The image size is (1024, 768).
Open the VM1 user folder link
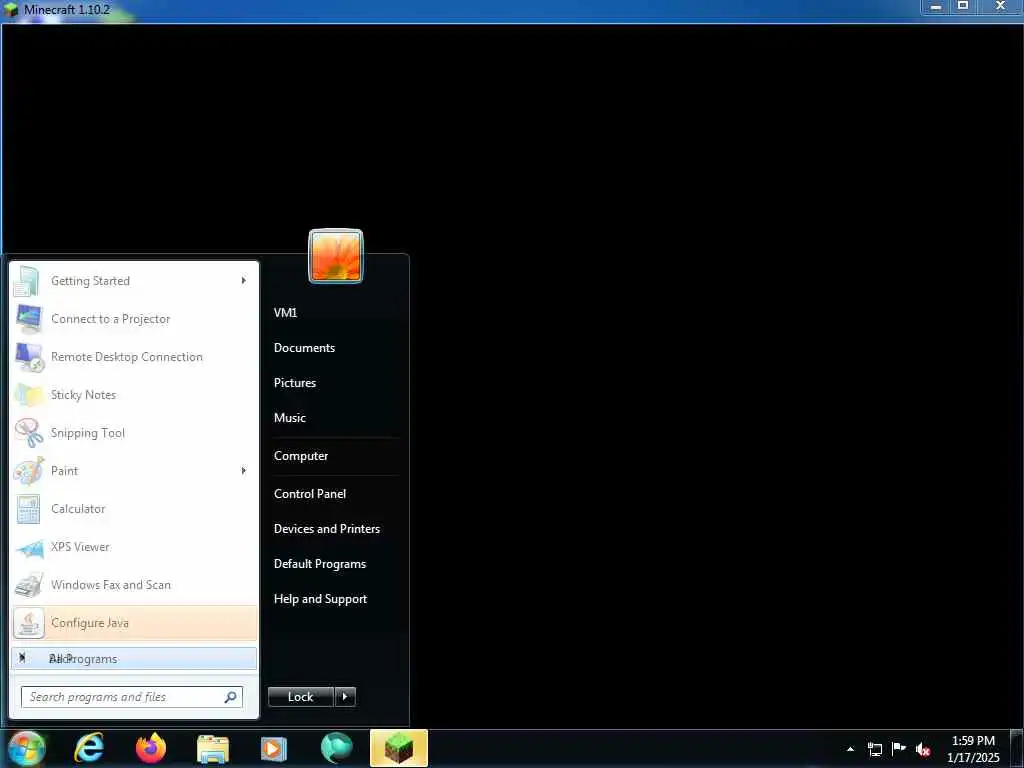(x=285, y=313)
